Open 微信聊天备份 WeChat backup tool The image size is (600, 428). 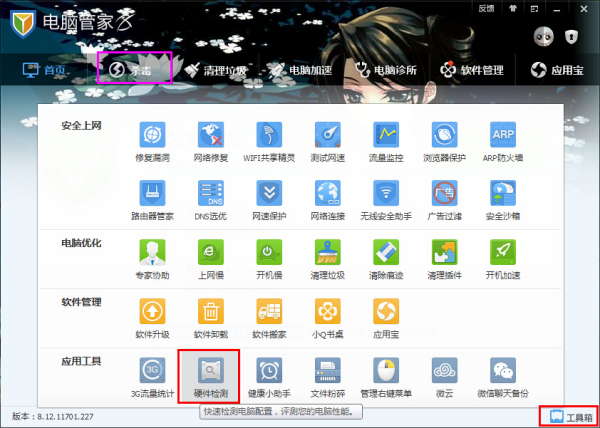click(x=503, y=377)
